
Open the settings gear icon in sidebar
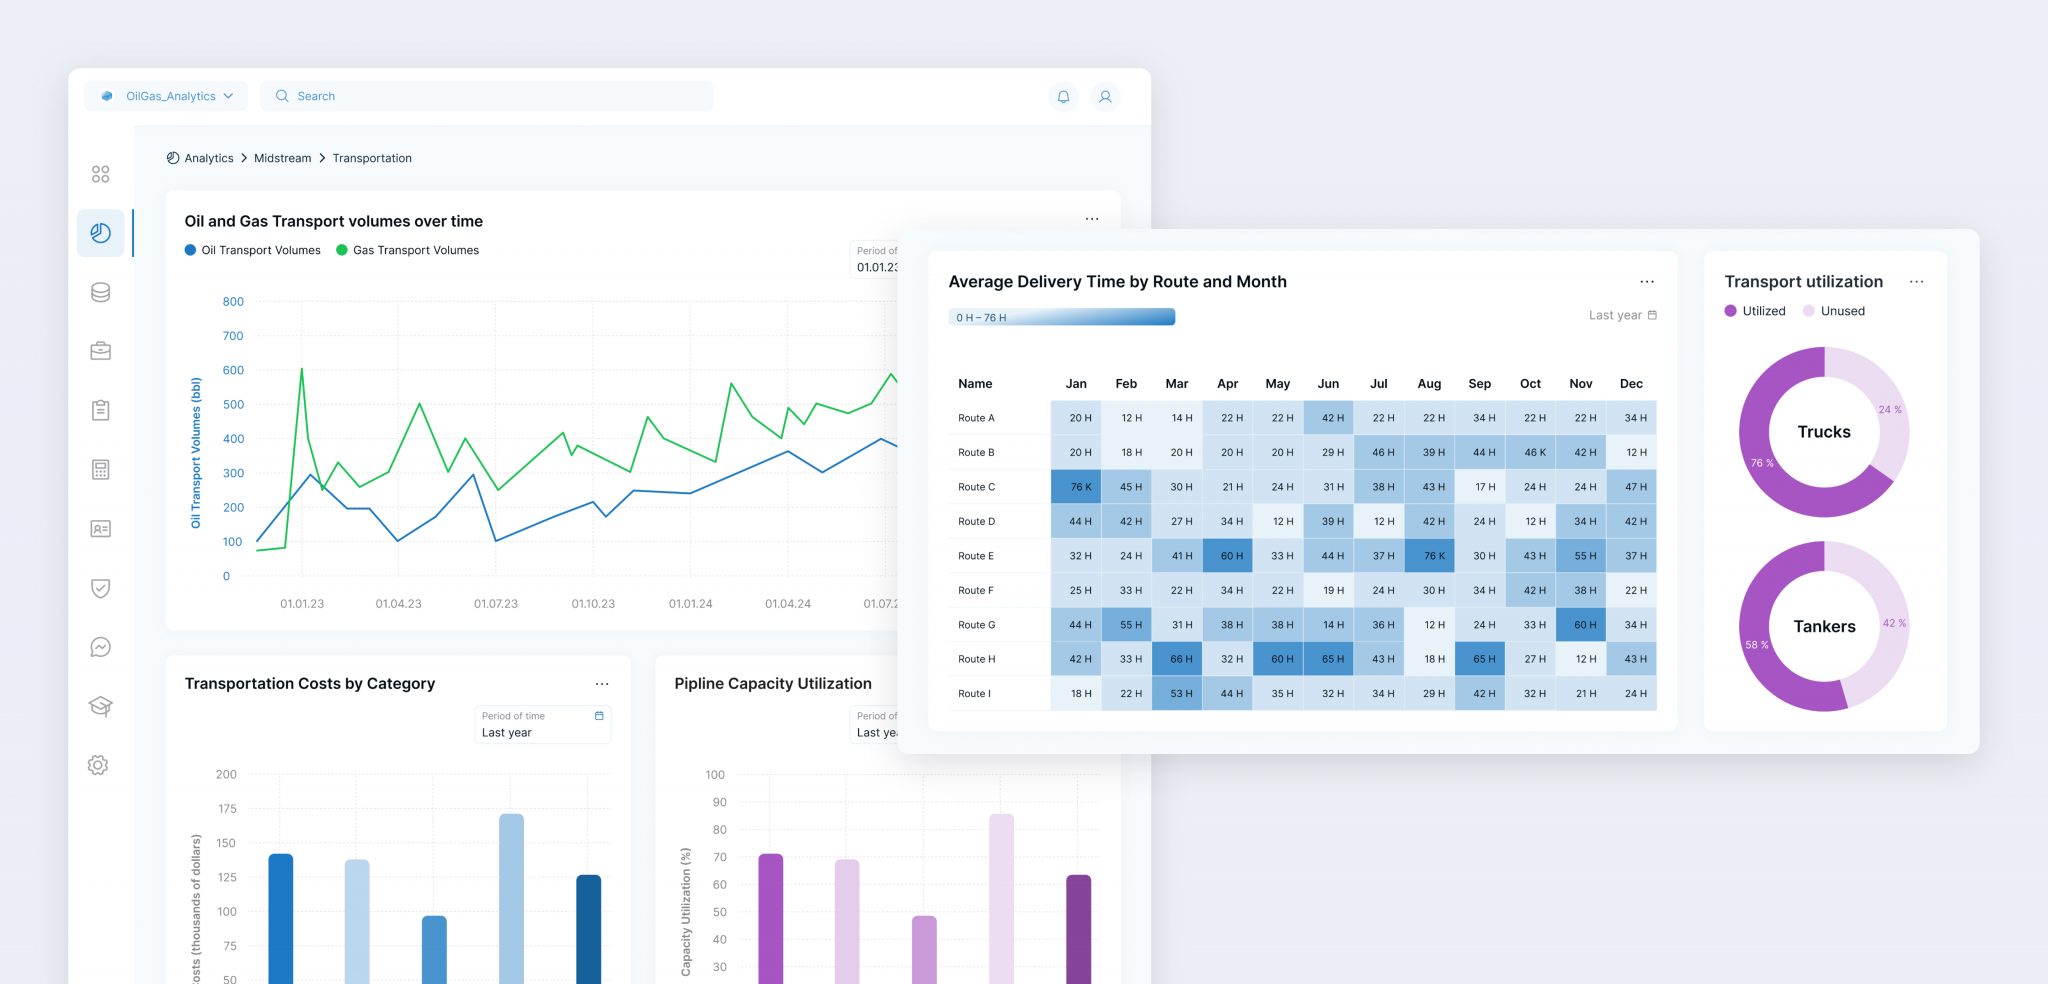click(x=98, y=765)
